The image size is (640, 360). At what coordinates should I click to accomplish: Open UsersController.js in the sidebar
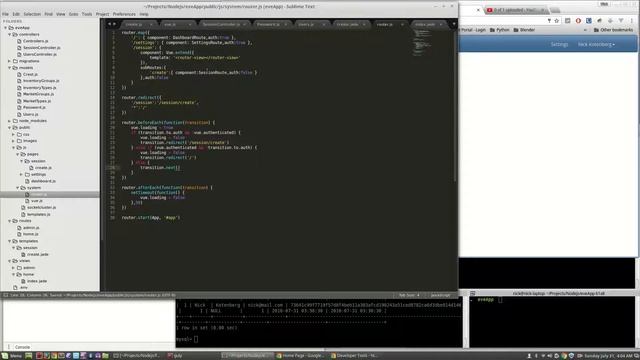pos(40,54)
